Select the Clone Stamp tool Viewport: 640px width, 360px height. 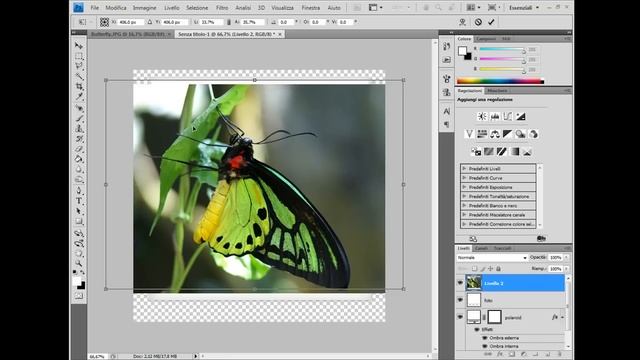click(x=79, y=129)
